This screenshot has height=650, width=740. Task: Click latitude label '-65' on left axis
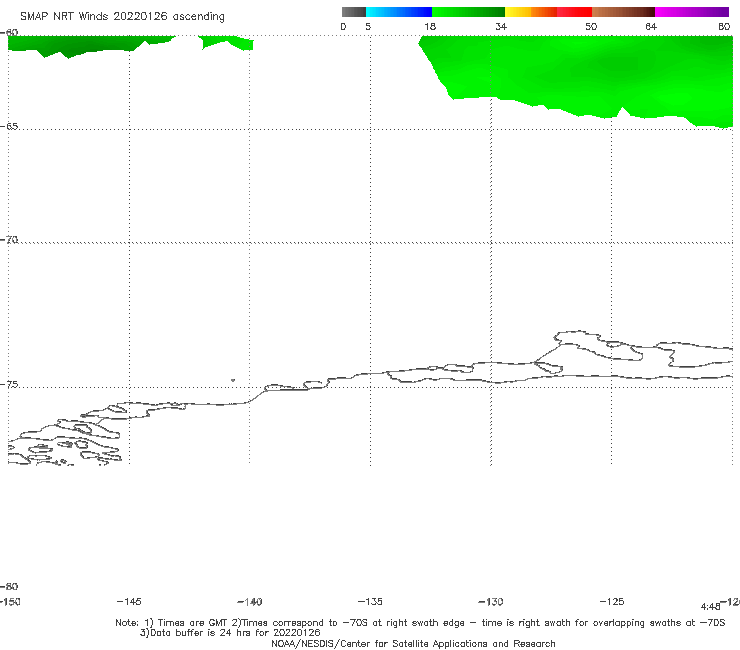point(9,126)
